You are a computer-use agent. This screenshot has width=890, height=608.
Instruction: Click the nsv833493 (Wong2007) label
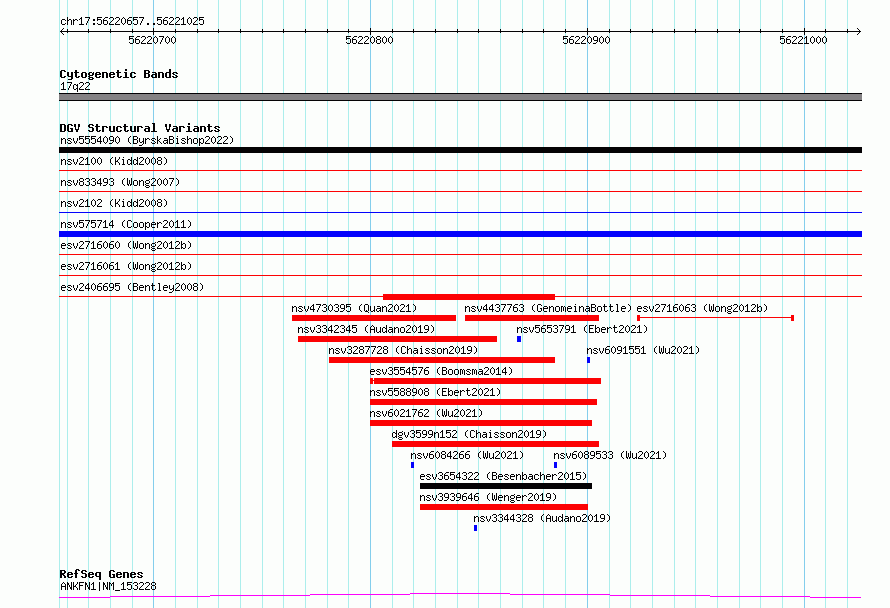coord(120,182)
